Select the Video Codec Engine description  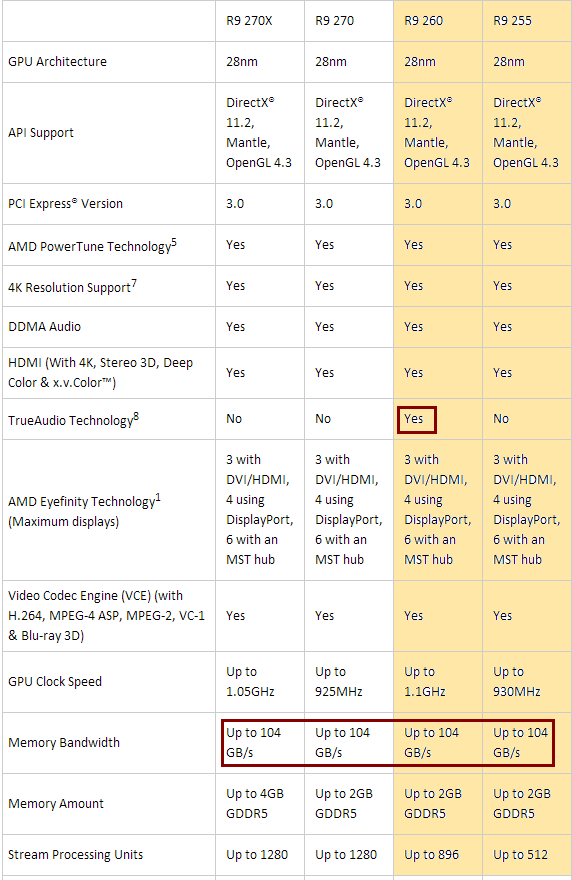(107, 616)
